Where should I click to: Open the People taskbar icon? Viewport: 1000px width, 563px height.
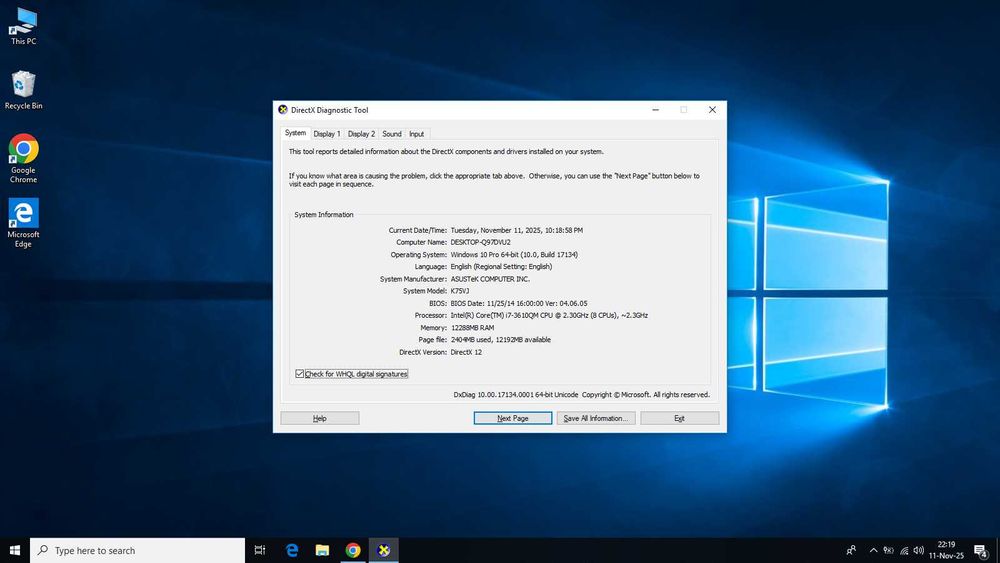(x=851, y=550)
